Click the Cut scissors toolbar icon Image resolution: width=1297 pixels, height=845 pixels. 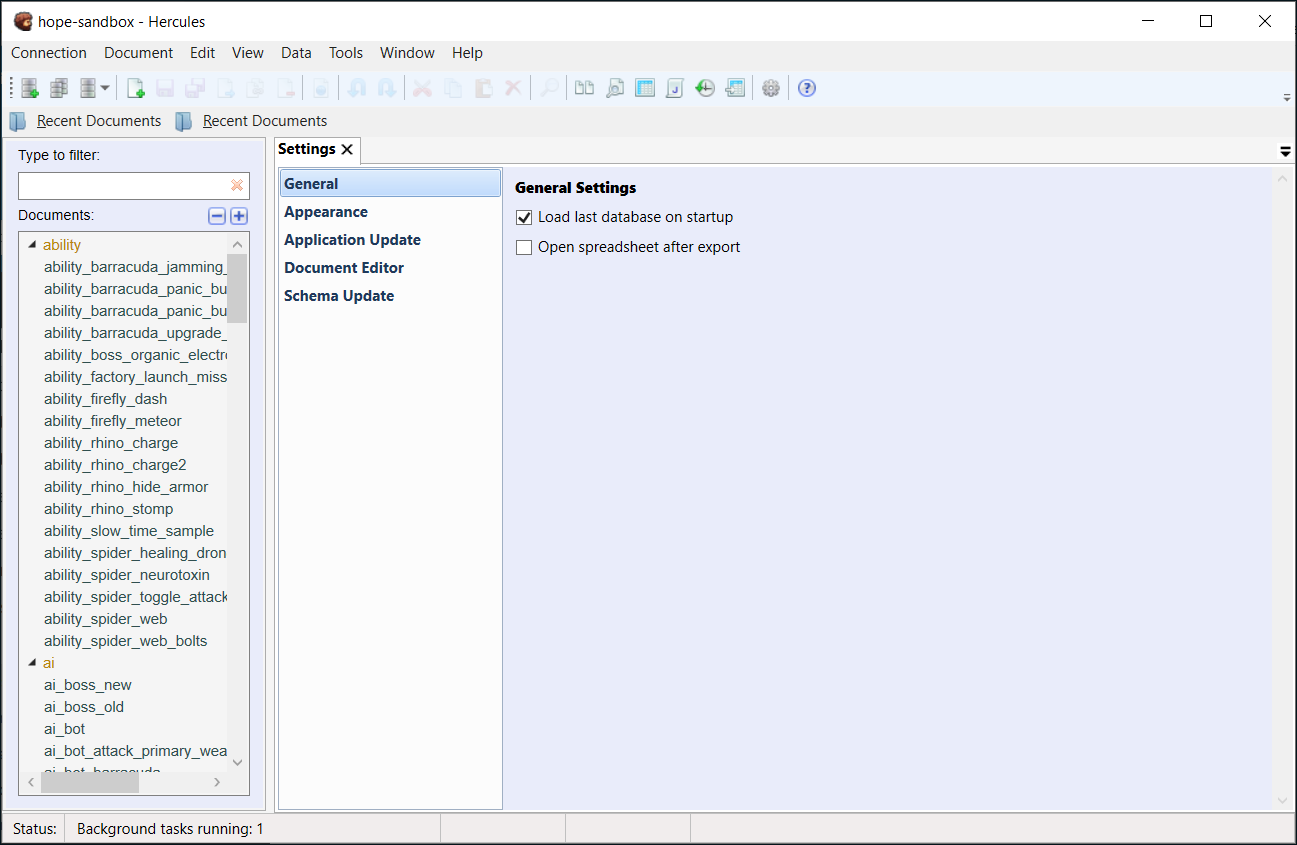coord(423,88)
